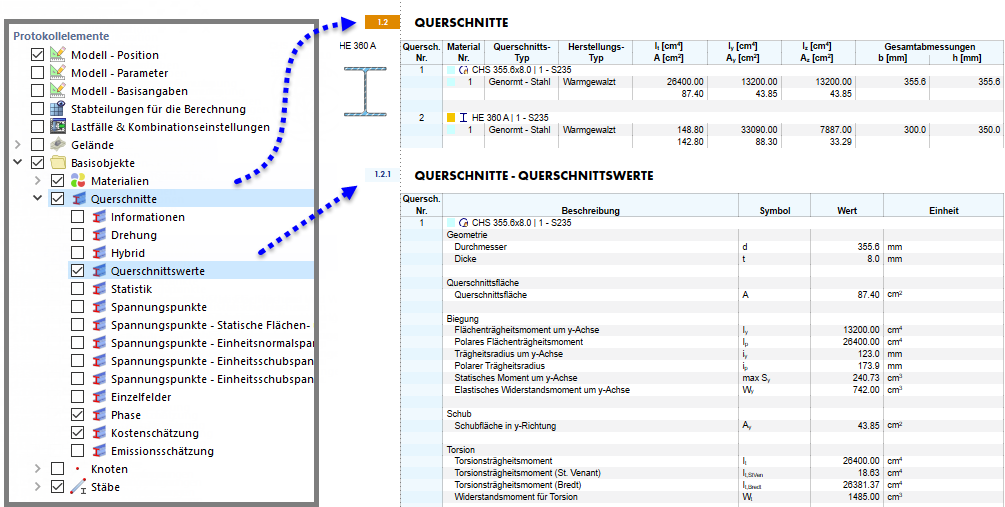Click the Phase section icon
This screenshot has width=1005, height=507.
[x=99, y=415]
